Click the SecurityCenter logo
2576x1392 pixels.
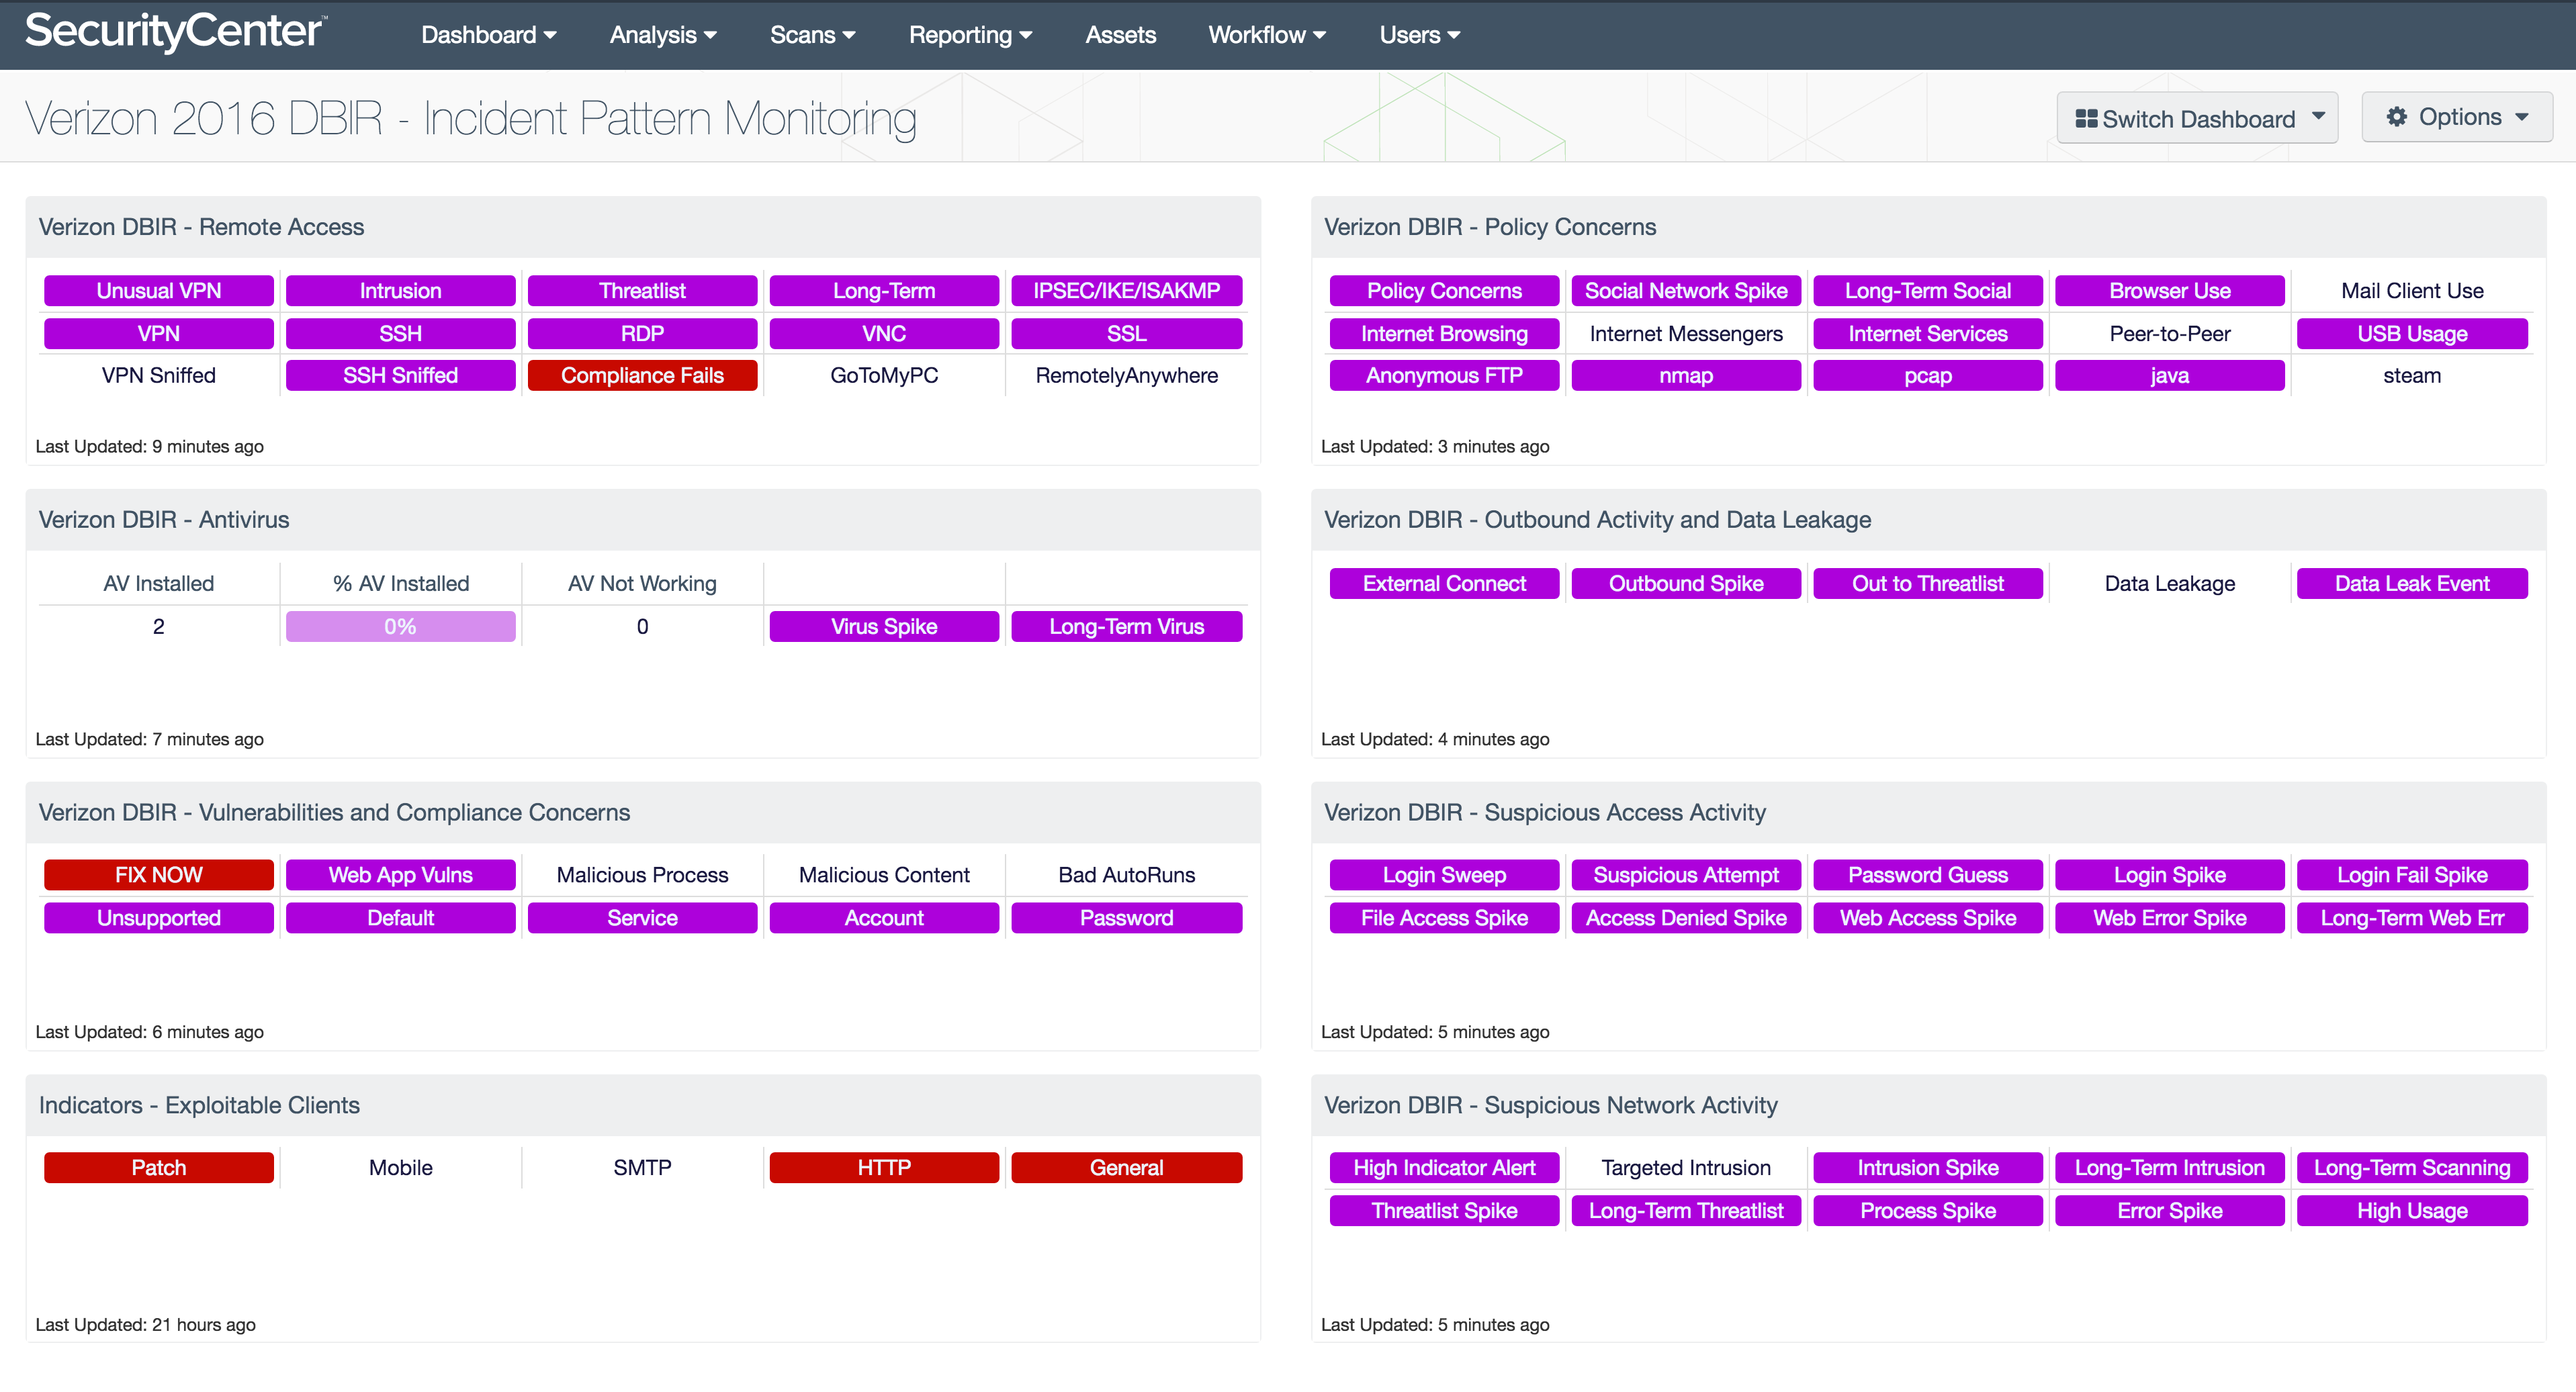tap(175, 32)
